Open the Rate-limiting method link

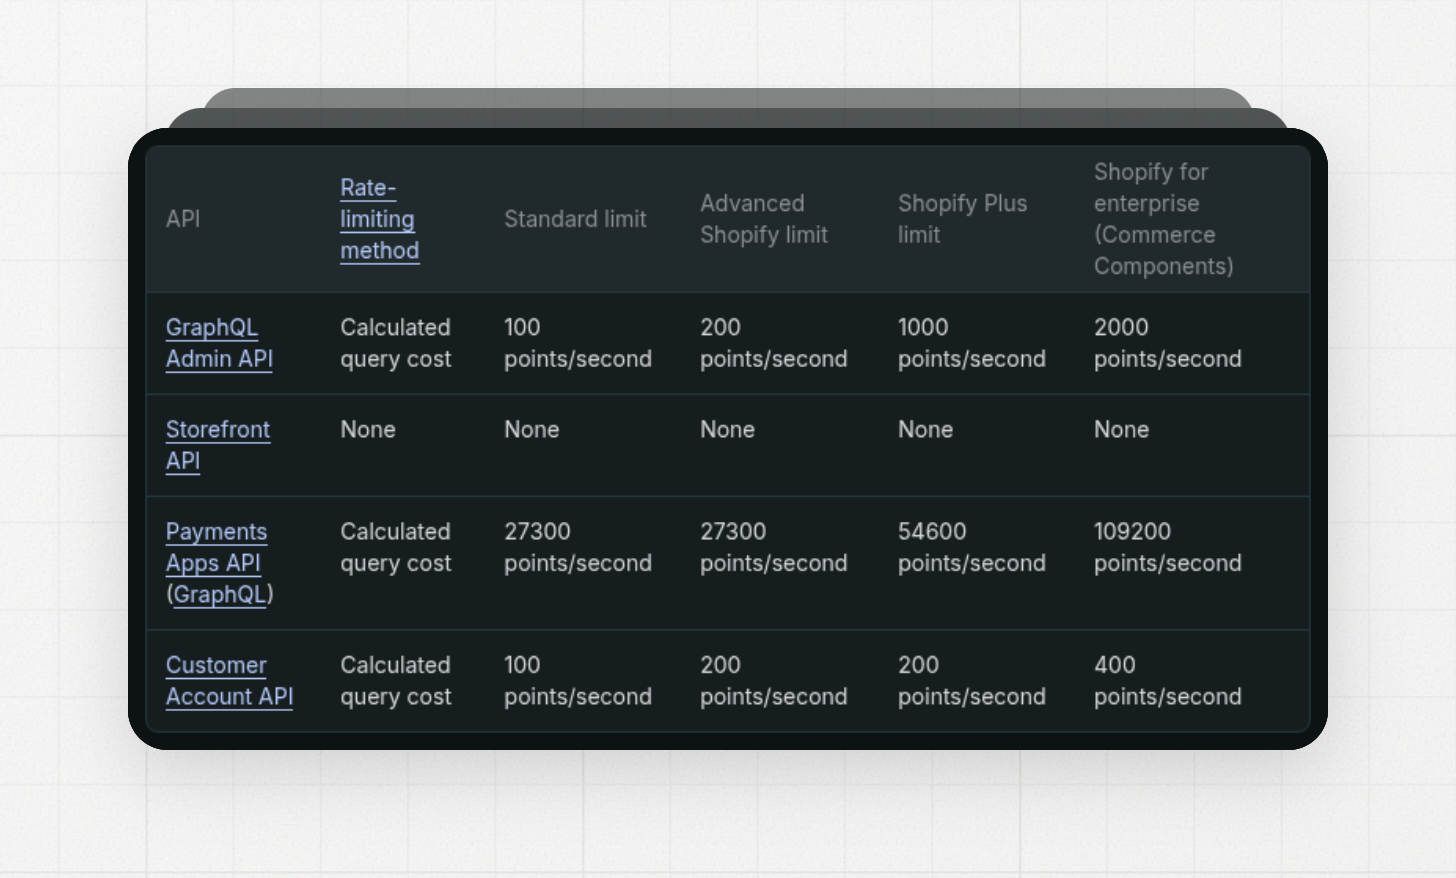(x=379, y=219)
